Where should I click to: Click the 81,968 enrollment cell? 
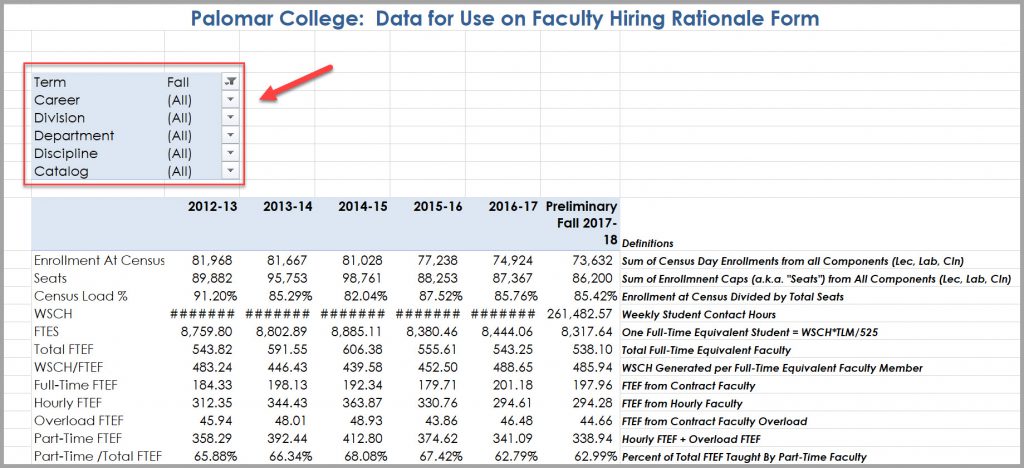point(213,260)
